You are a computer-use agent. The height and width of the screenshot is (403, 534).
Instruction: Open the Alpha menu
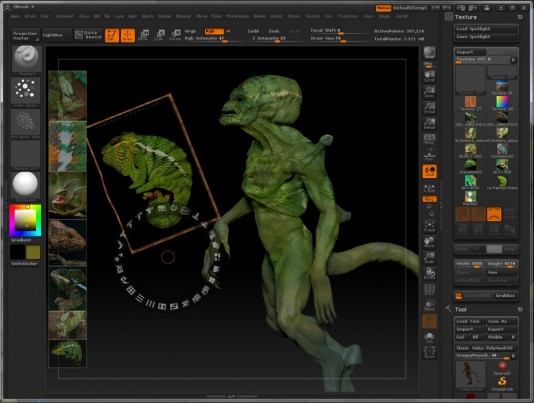point(15,16)
